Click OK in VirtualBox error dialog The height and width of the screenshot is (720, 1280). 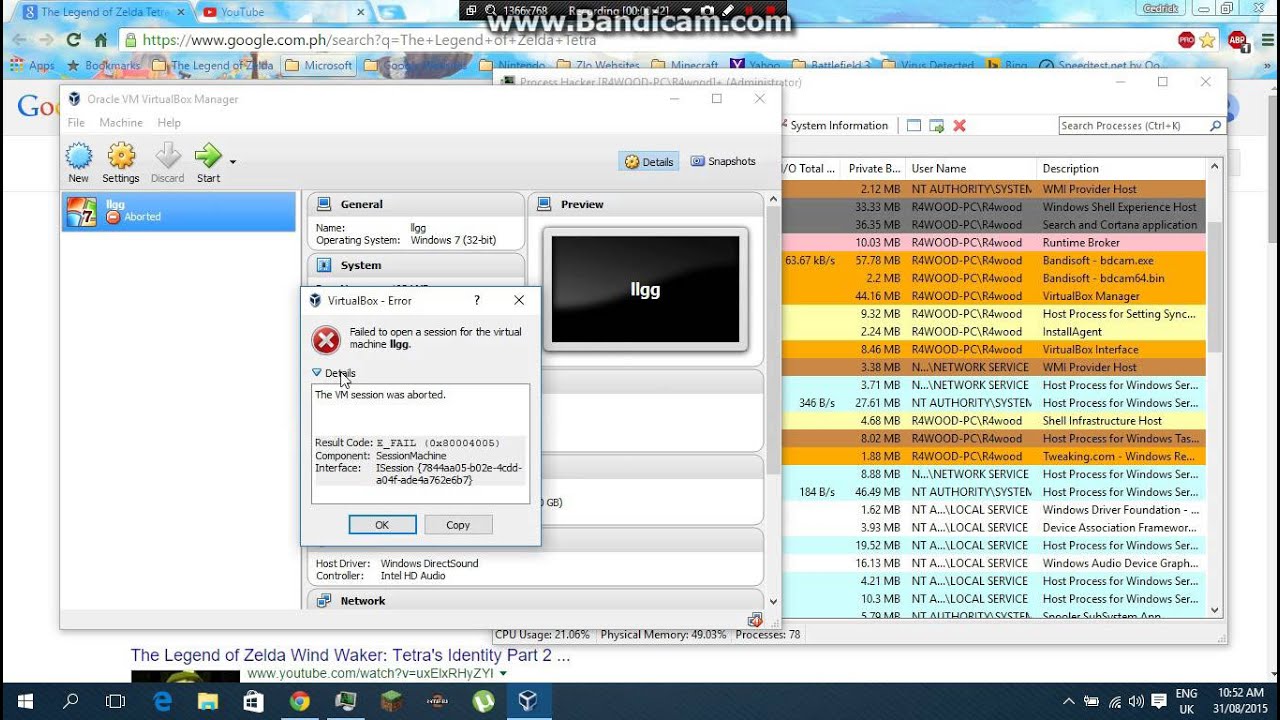click(x=382, y=525)
